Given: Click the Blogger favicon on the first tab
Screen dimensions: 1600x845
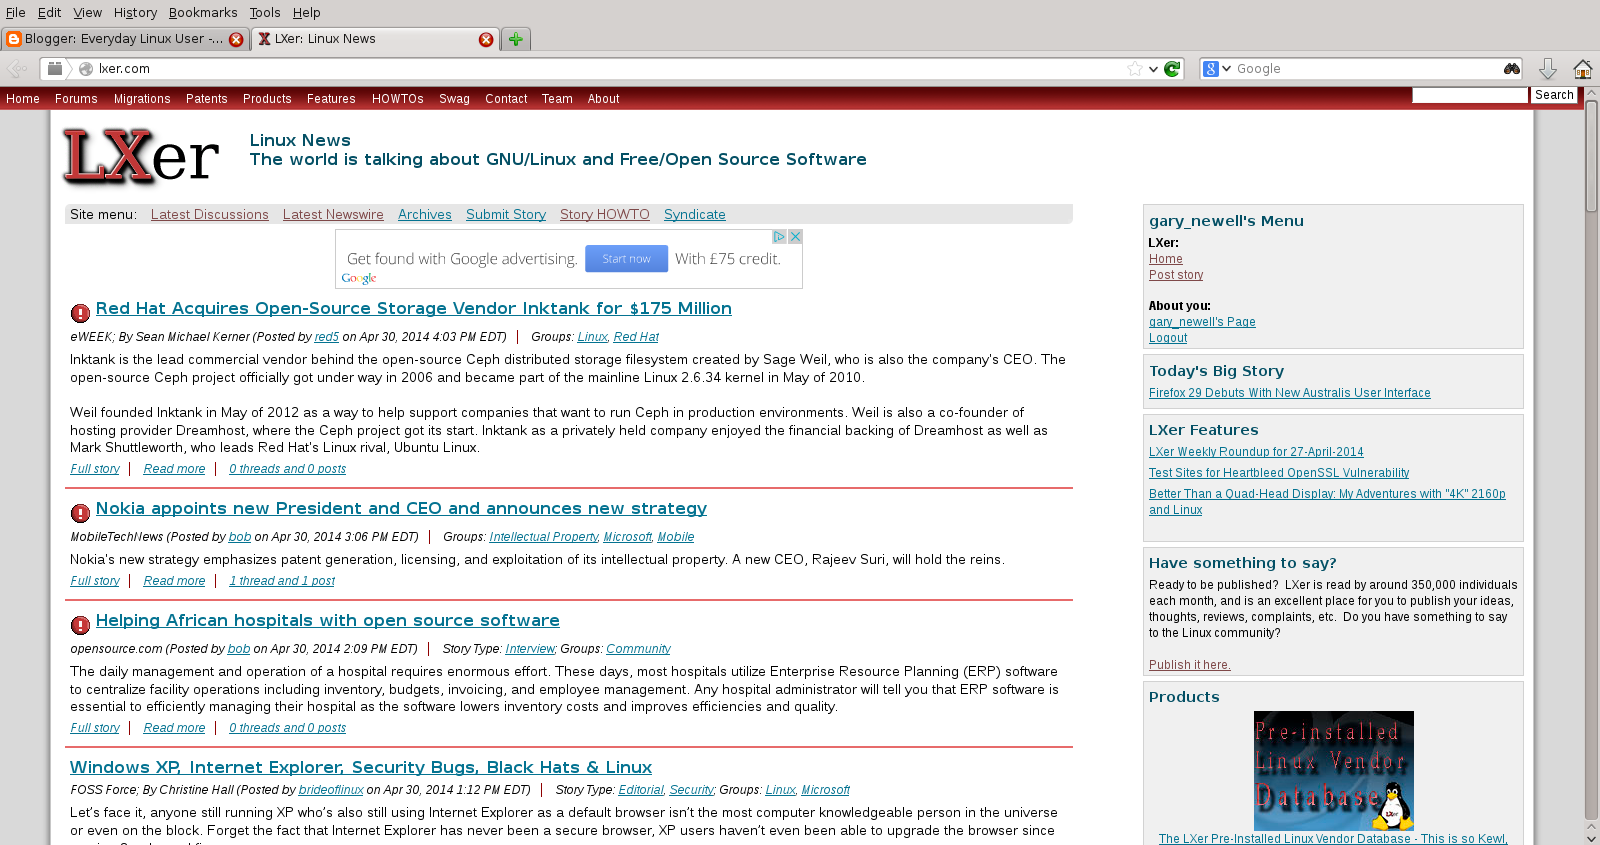Looking at the screenshot, I should tap(13, 39).
